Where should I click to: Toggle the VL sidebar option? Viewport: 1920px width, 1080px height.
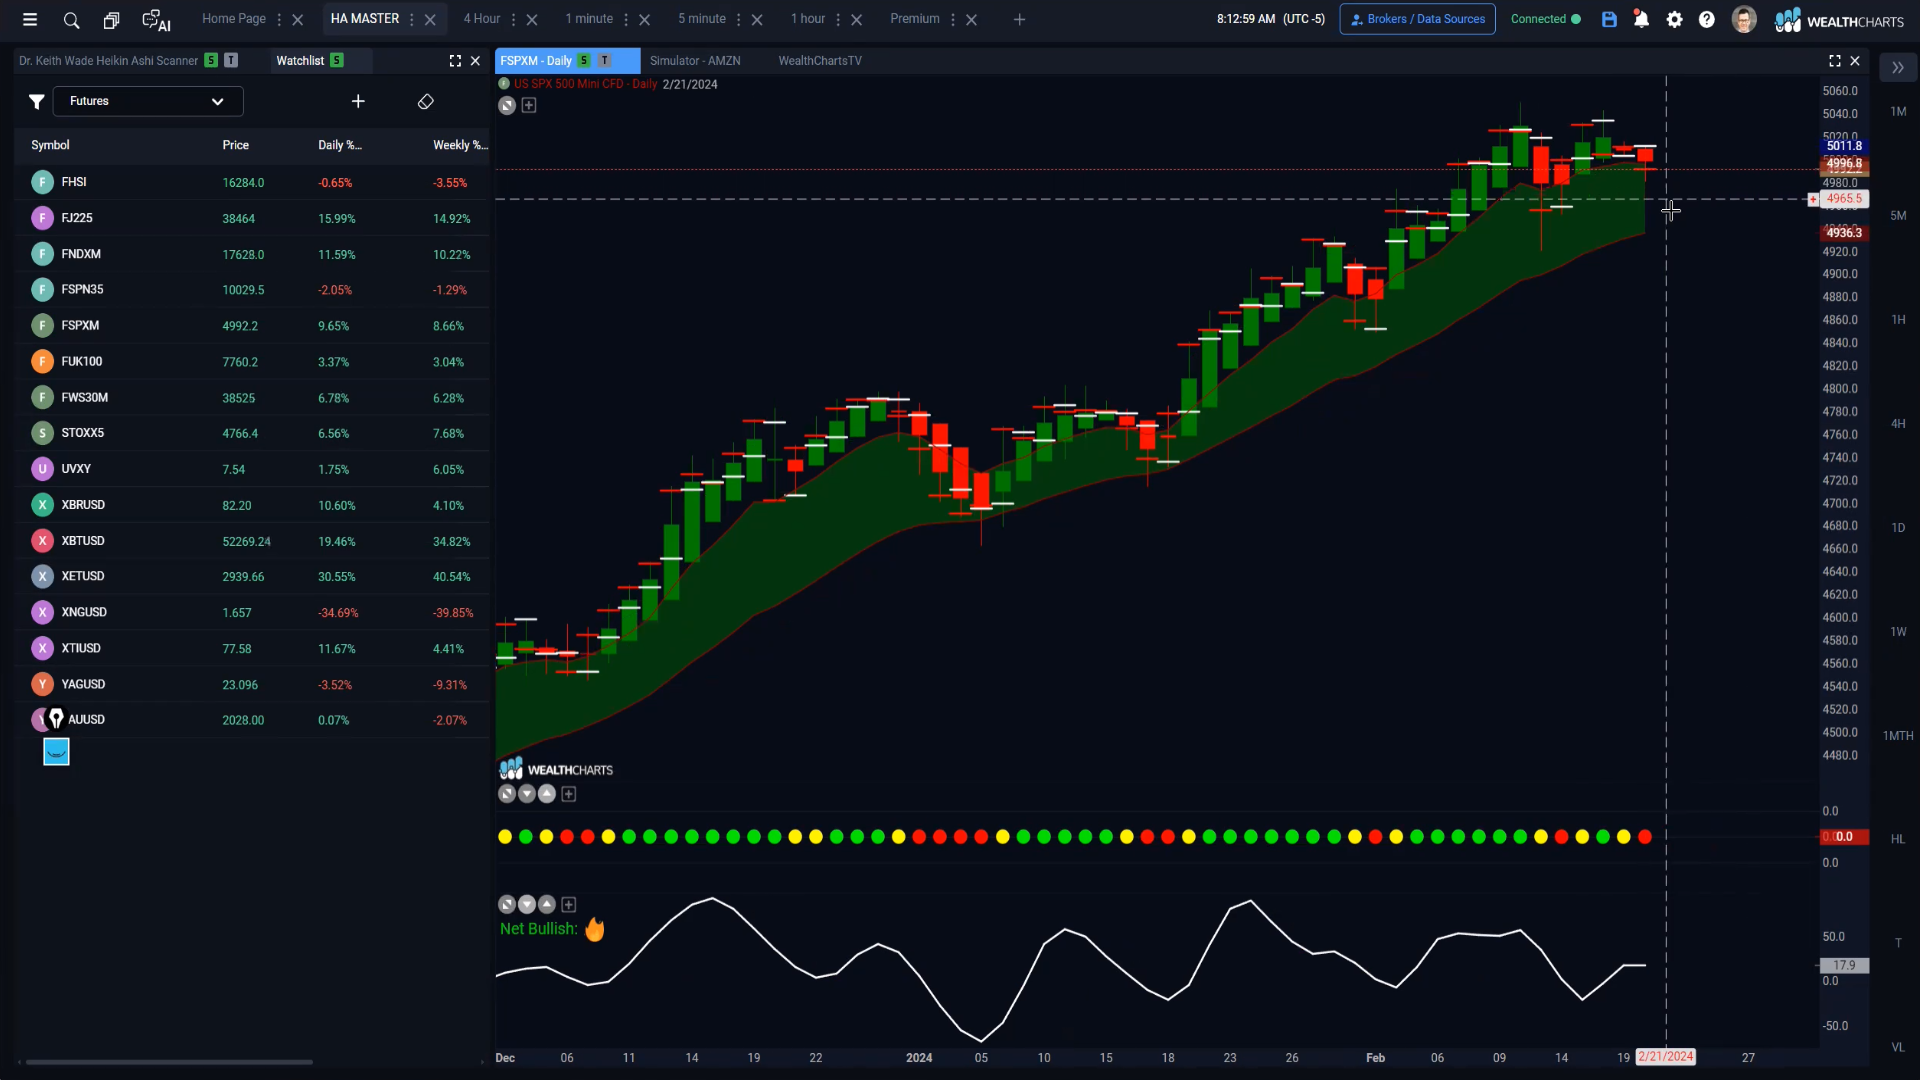[x=1898, y=1048]
